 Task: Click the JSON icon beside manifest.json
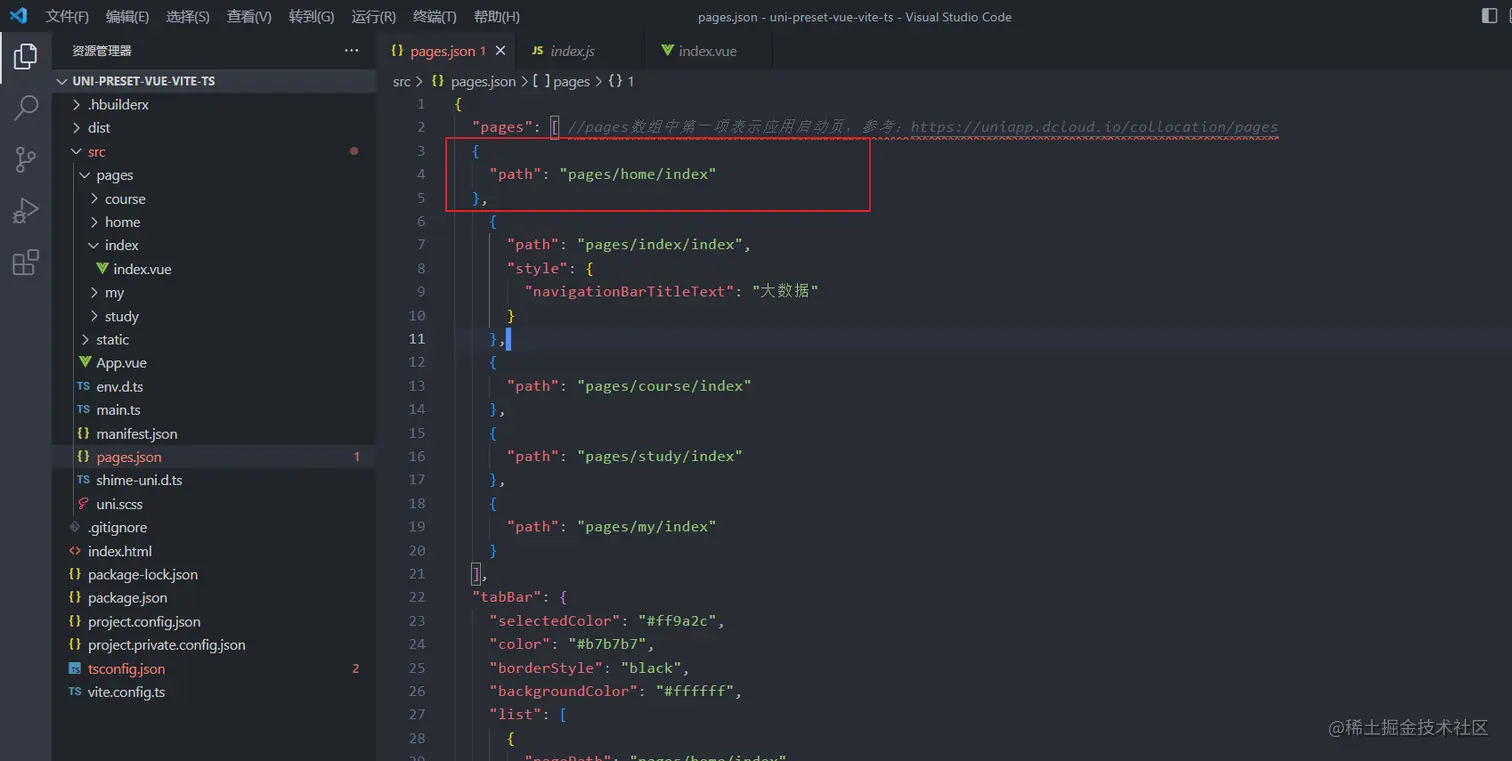coord(84,434)
